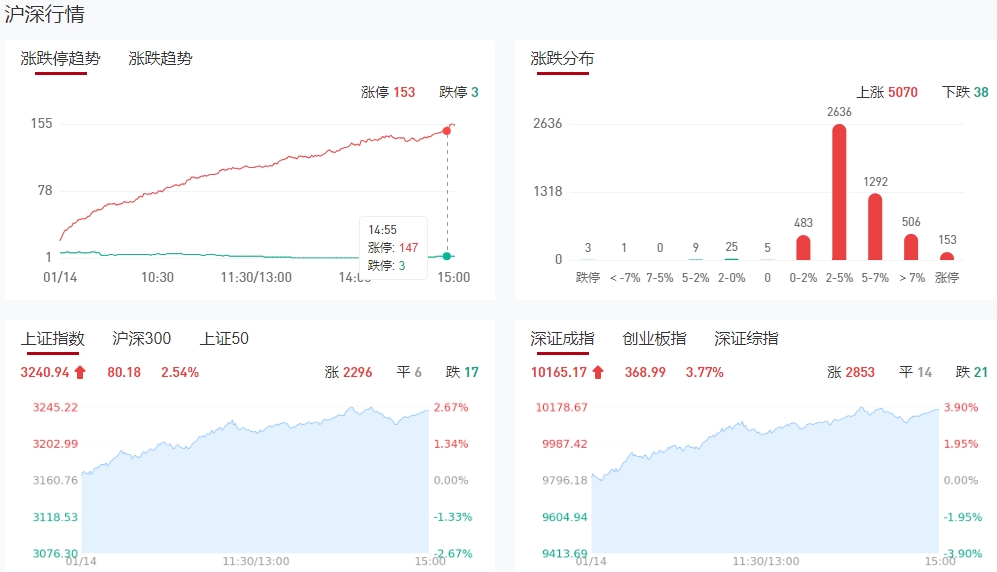
Task: Click the tooltip value 涨停: 147
Action: point(393,248)
